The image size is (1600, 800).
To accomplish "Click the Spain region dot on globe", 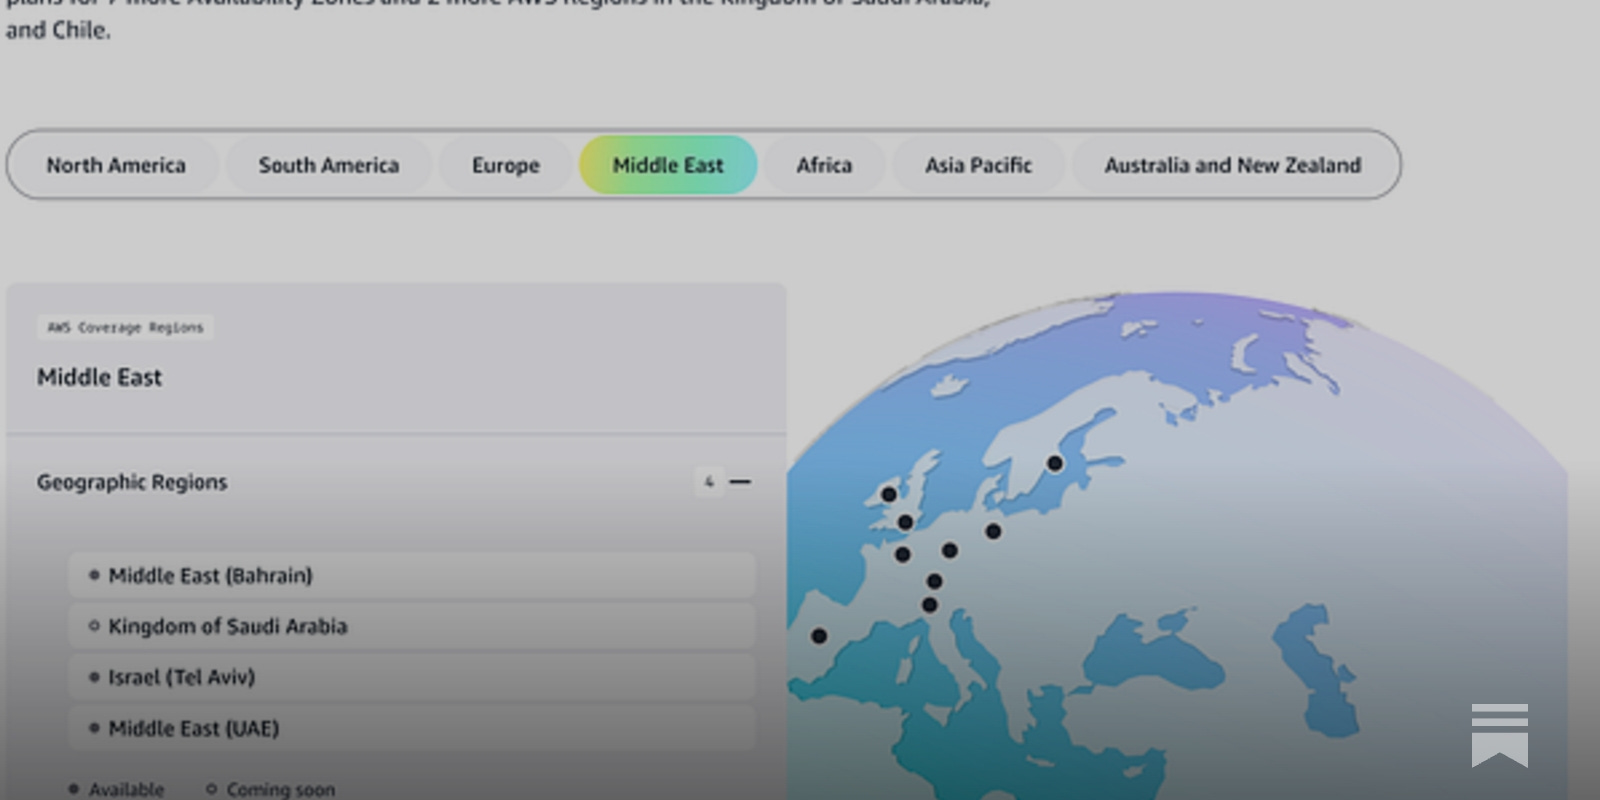I will (819, 636).
